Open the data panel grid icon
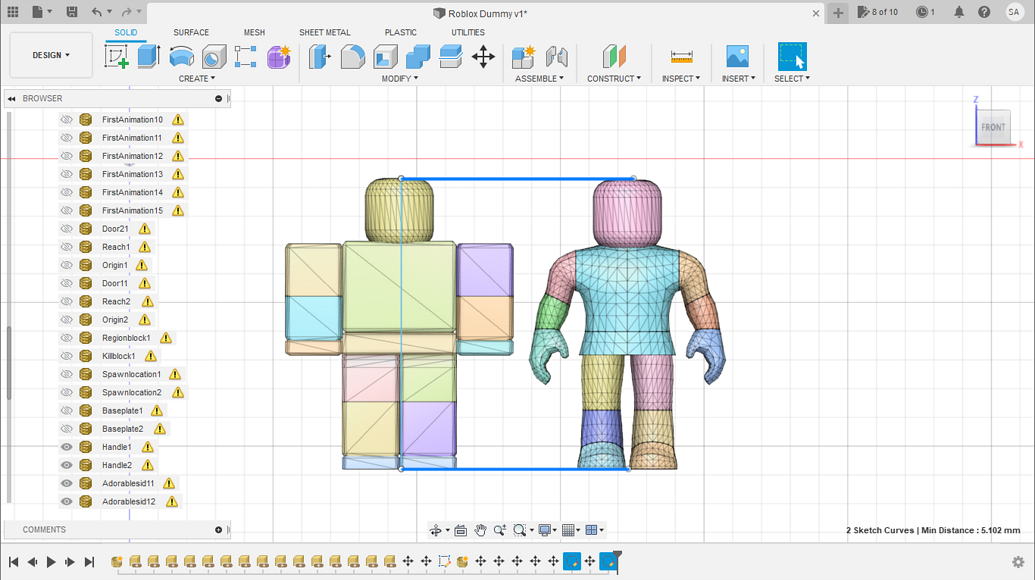This screenshot has width=1035, height=580. pyautogui.click(x=13, y=12)
